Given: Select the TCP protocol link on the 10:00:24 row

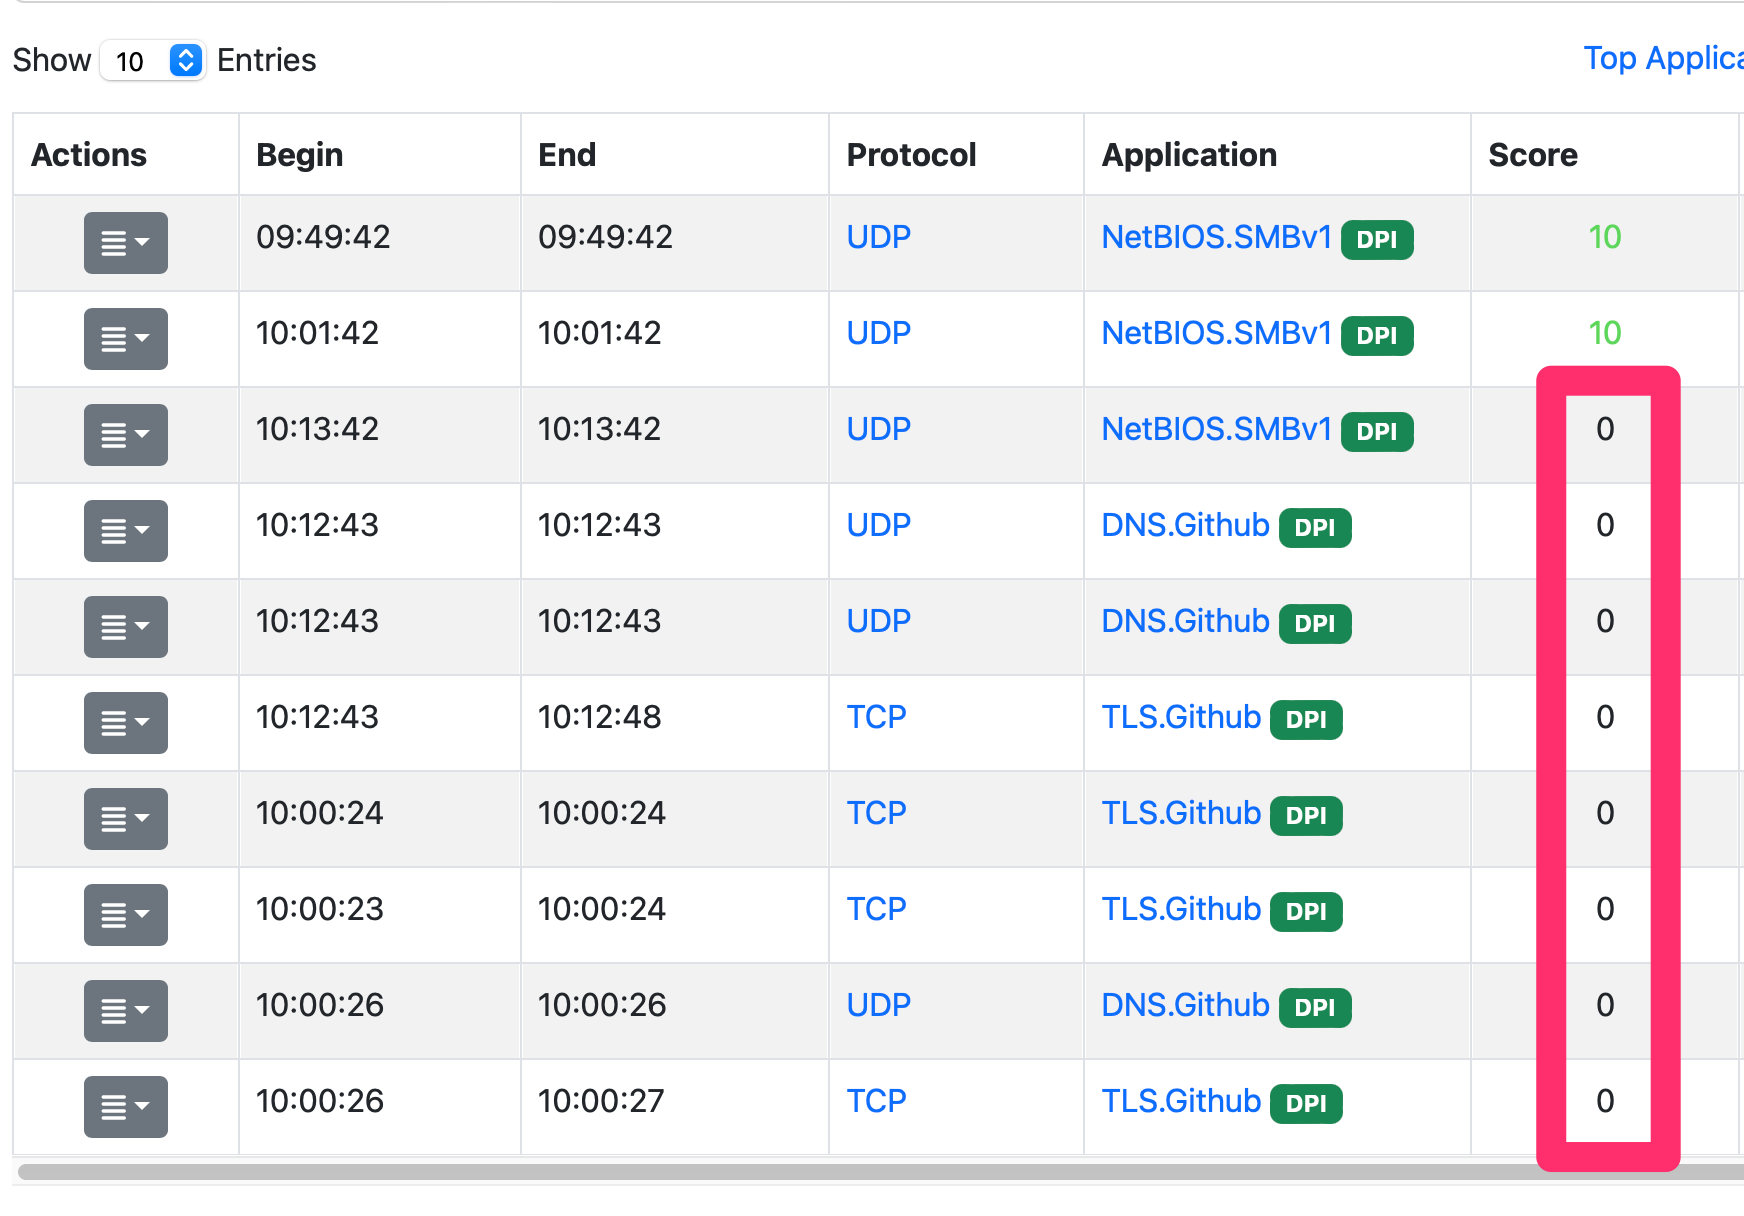Looking at the screenshot, I should [876, 813].
